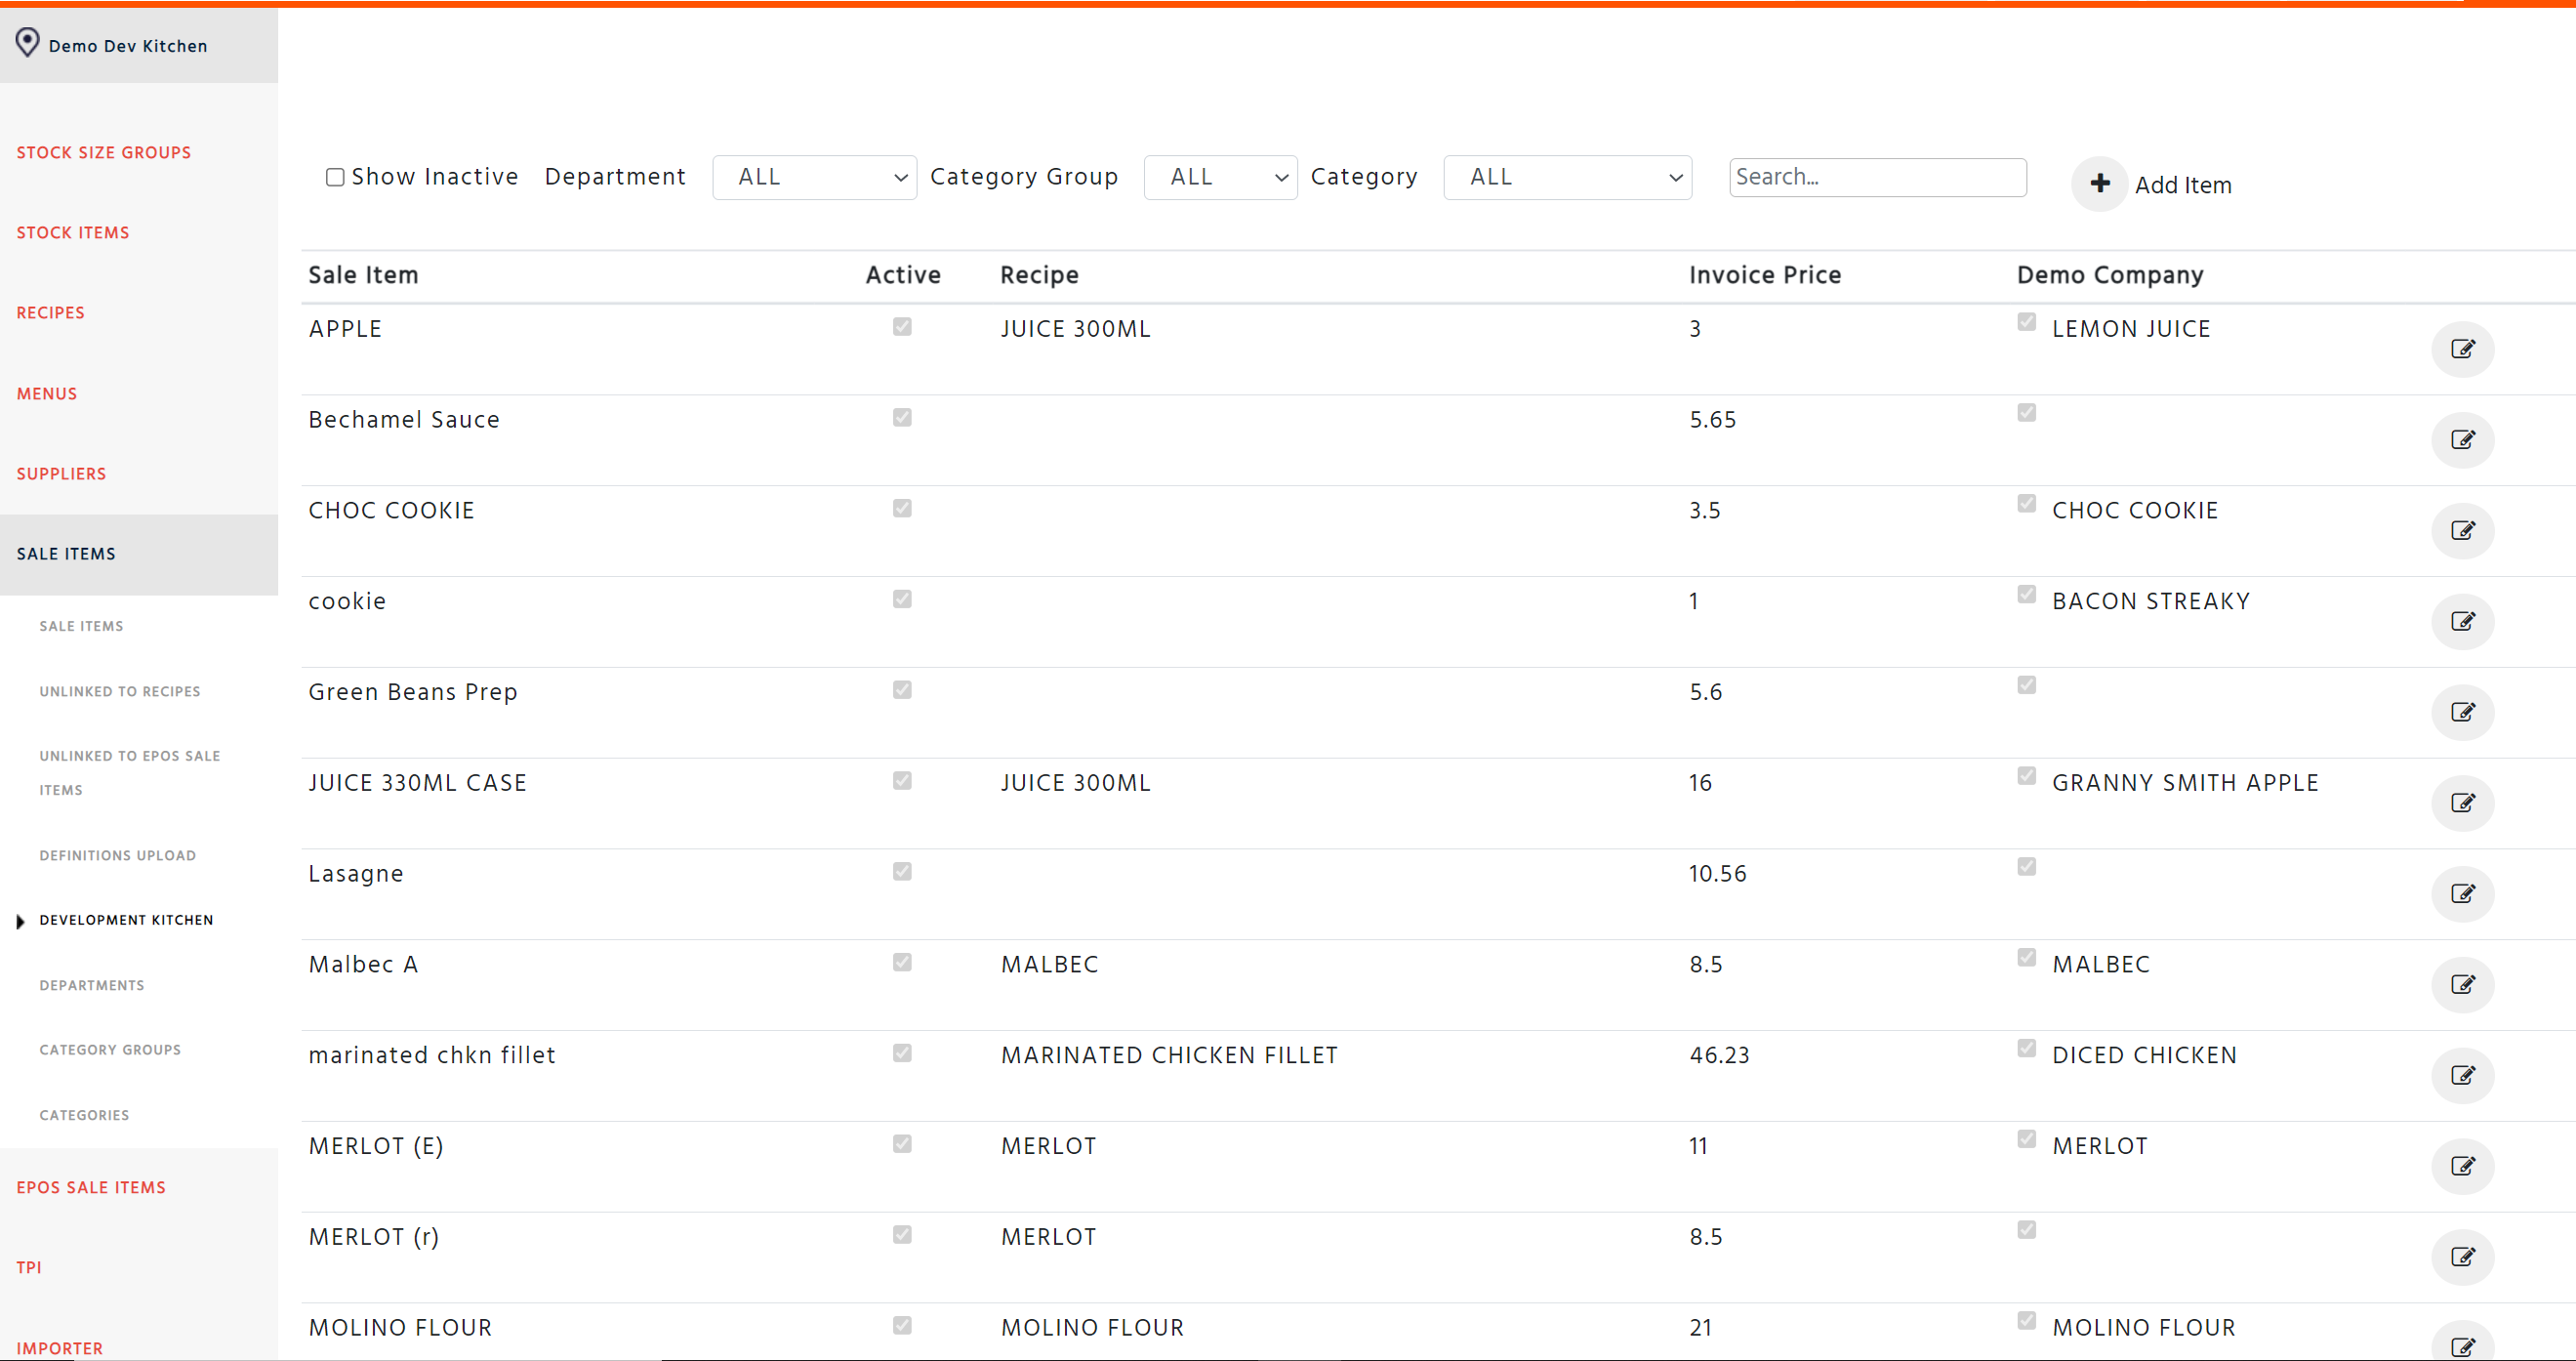Navigate to Menus section
This screenshot has width=2576, height=1361.
click(47, 394)
